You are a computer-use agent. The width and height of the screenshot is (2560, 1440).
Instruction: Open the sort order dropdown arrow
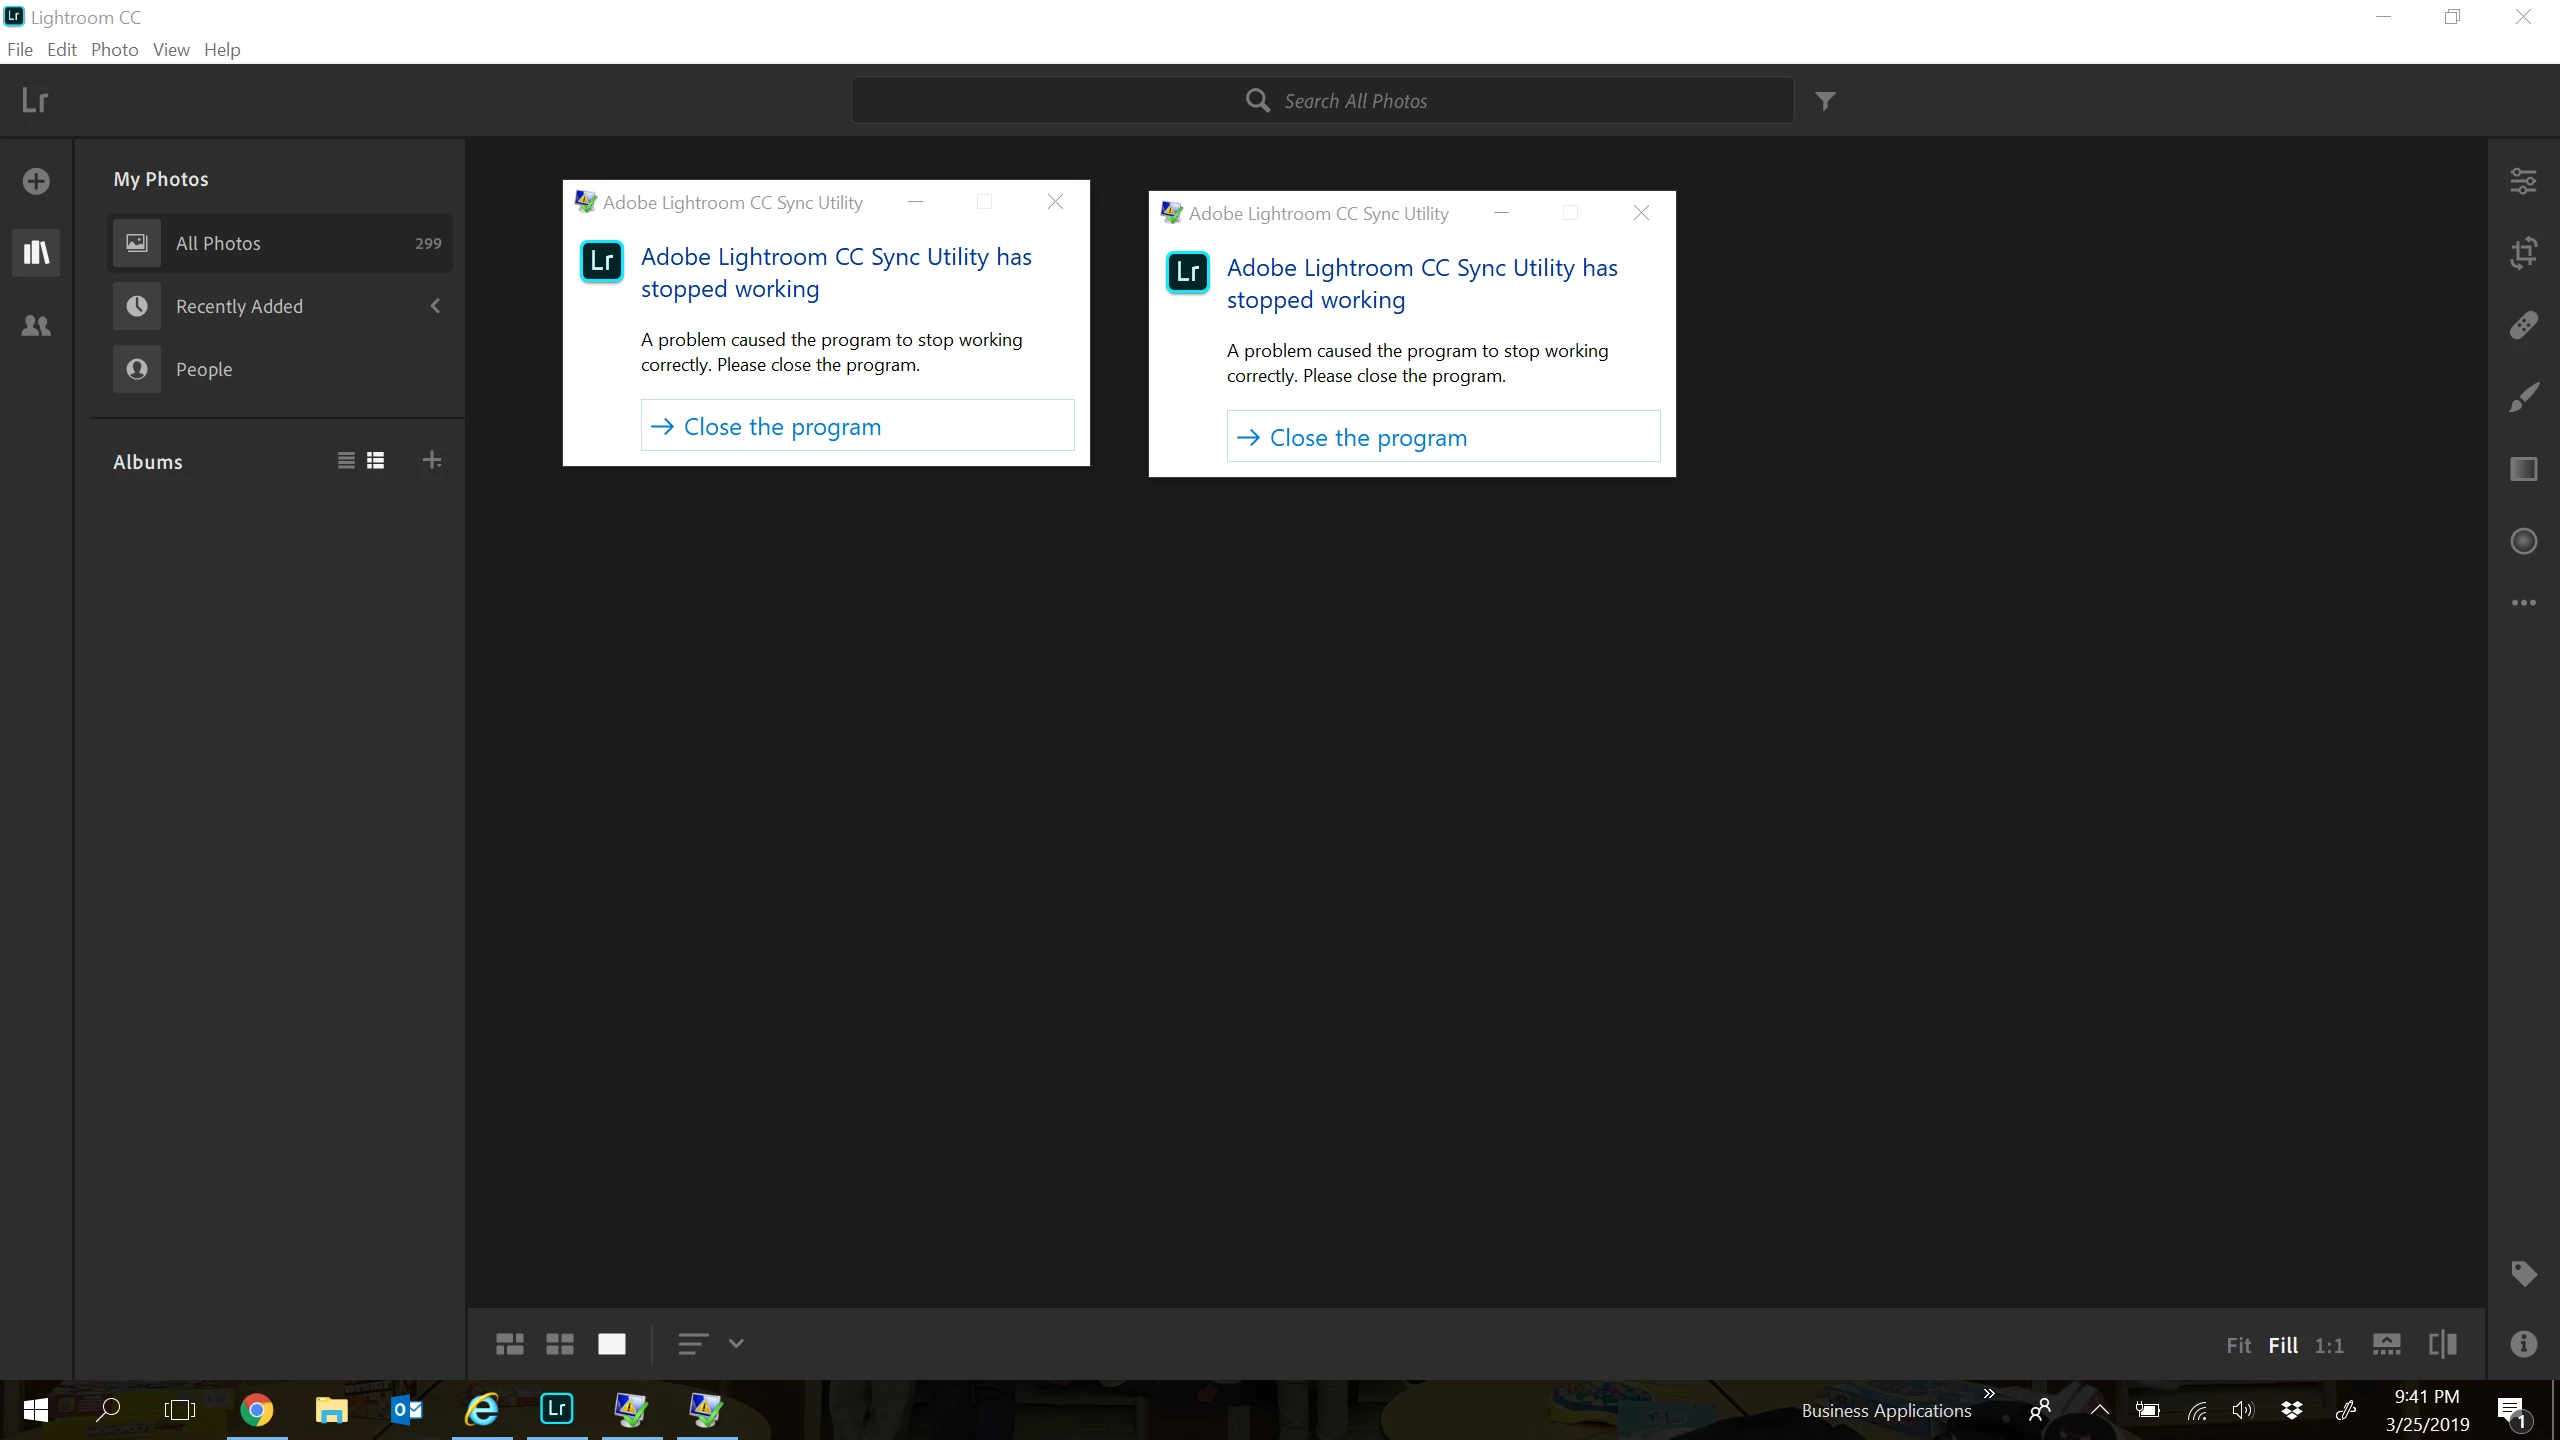coord(736,1344)
